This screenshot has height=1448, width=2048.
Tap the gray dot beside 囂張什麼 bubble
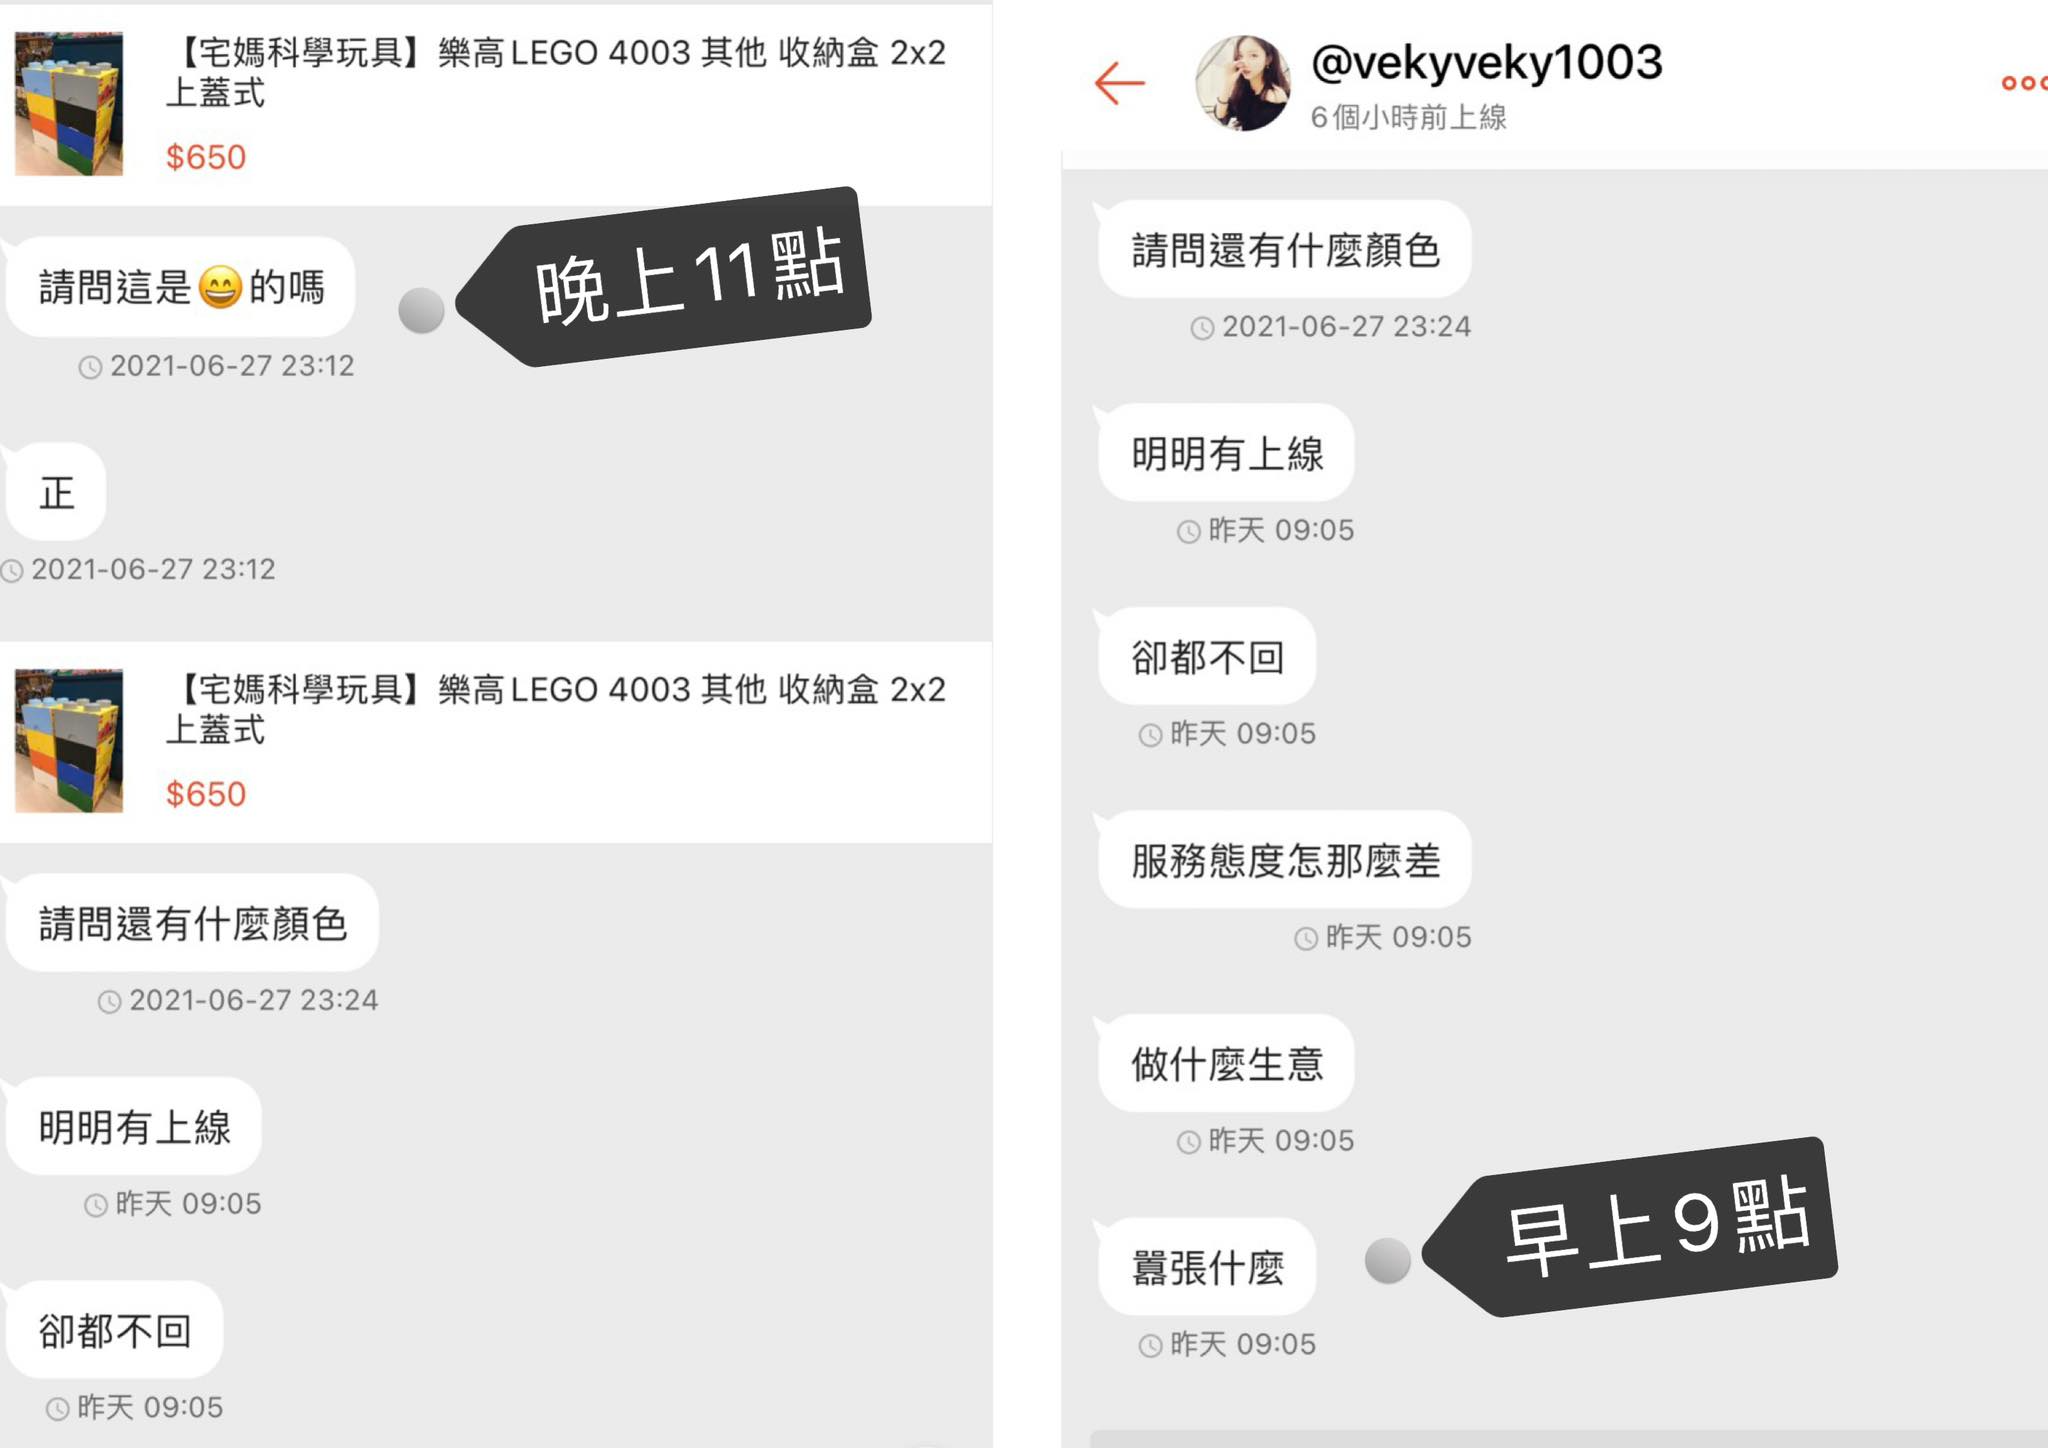(x=1388, y=1261)
